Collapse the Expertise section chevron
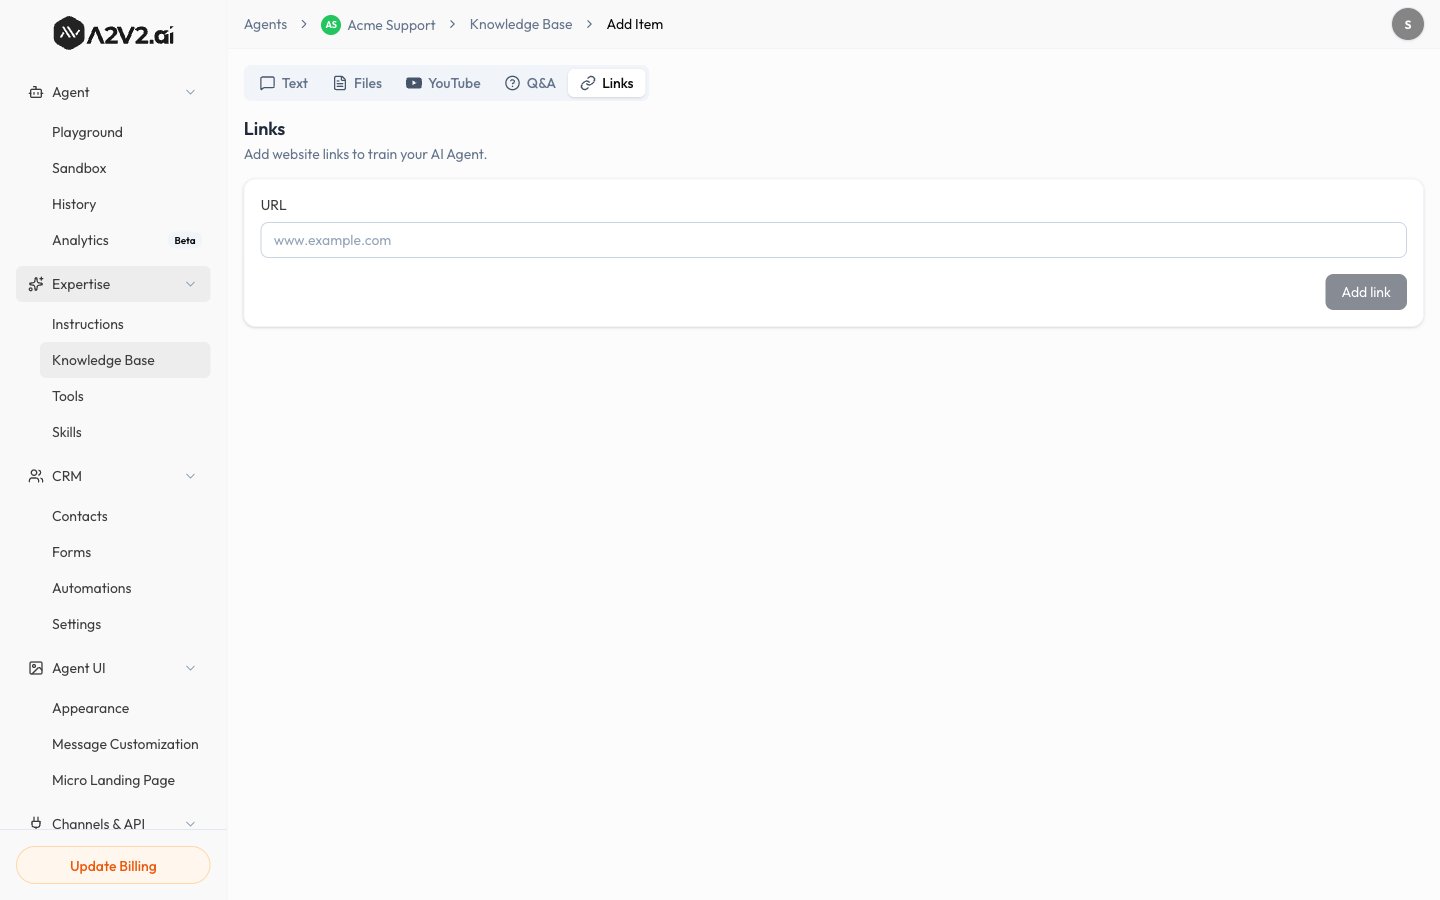This screenshot has width=1440, height=900. click(190, 284)
